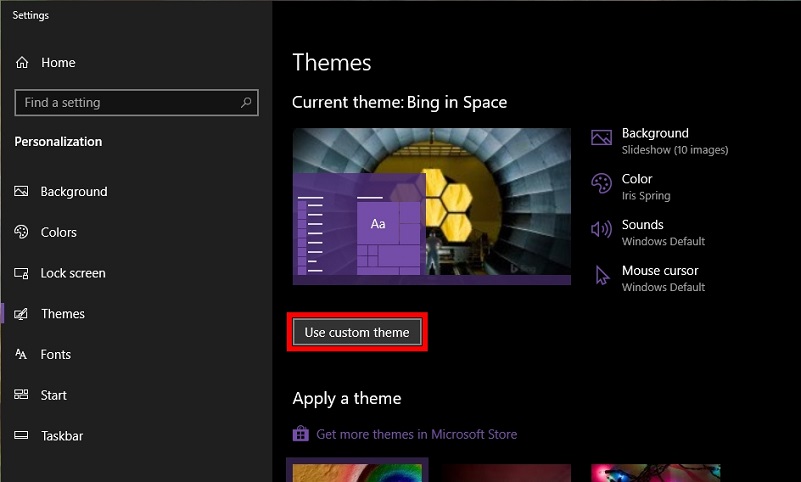Viewport: 801px width, 482px height.
Task: Click the Fonts icon in sidebar
Action: 21,354
